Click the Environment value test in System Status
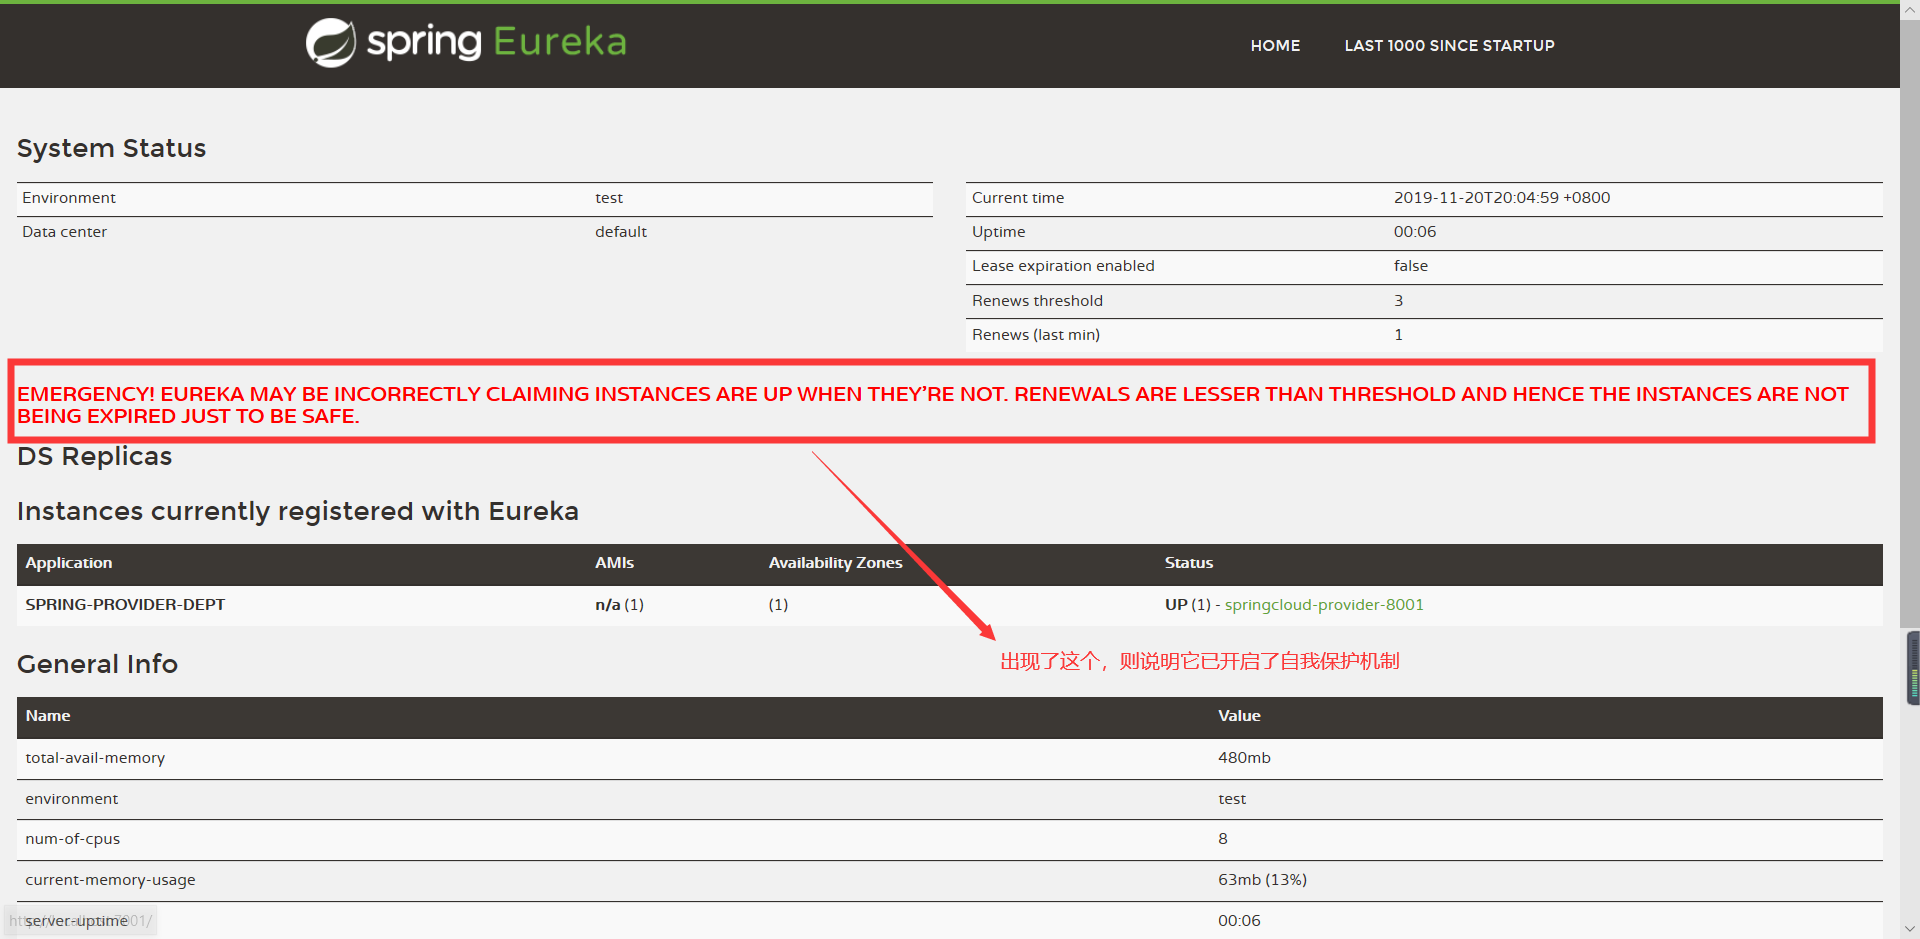The height and width of the screenshot is (939, 1920). pyautogui.click(x=609, y=198)
